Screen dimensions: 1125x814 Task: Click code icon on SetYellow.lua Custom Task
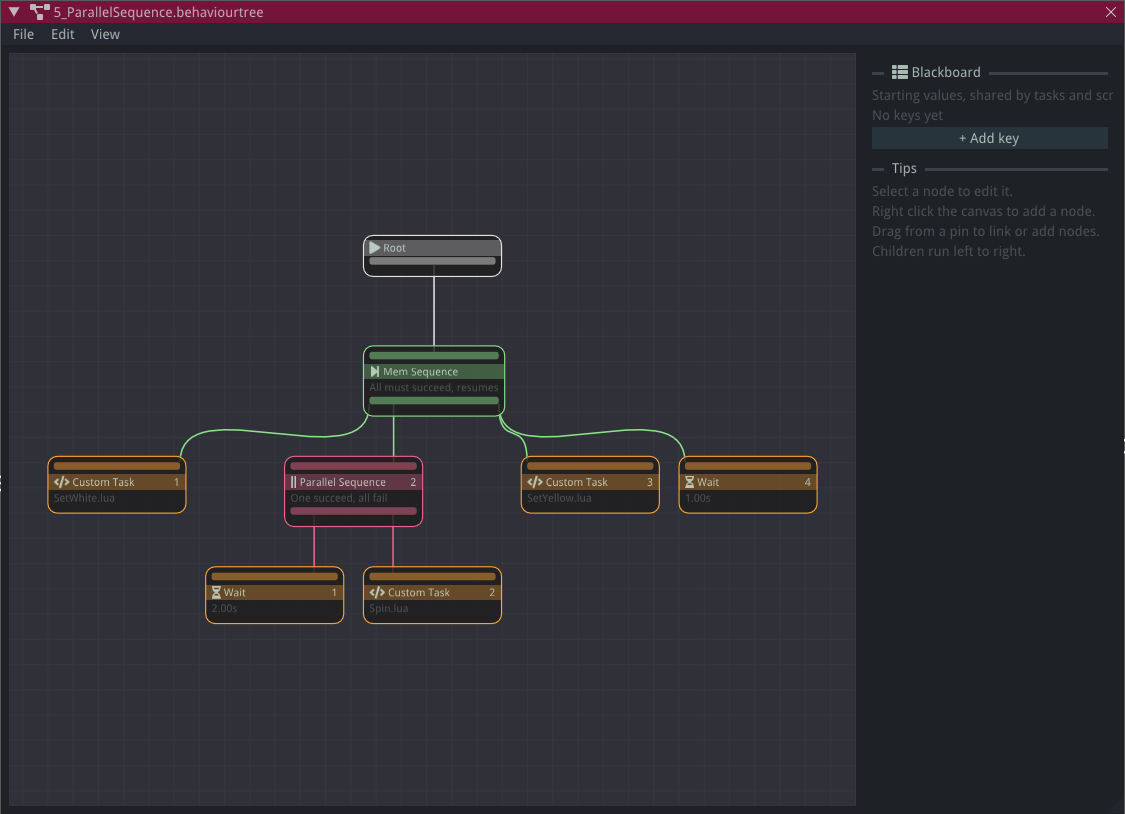(x=535, y=482)
